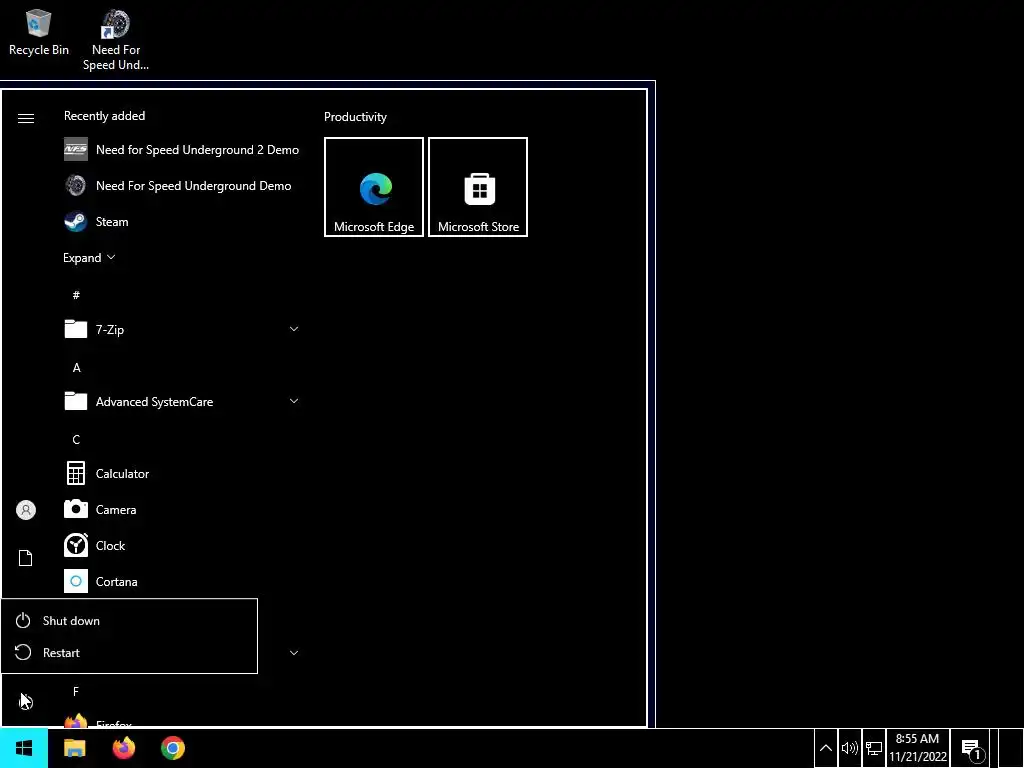This screenshot has width=1024, height=768.
Task: Choose Restart from power menu
Action: 129,652
